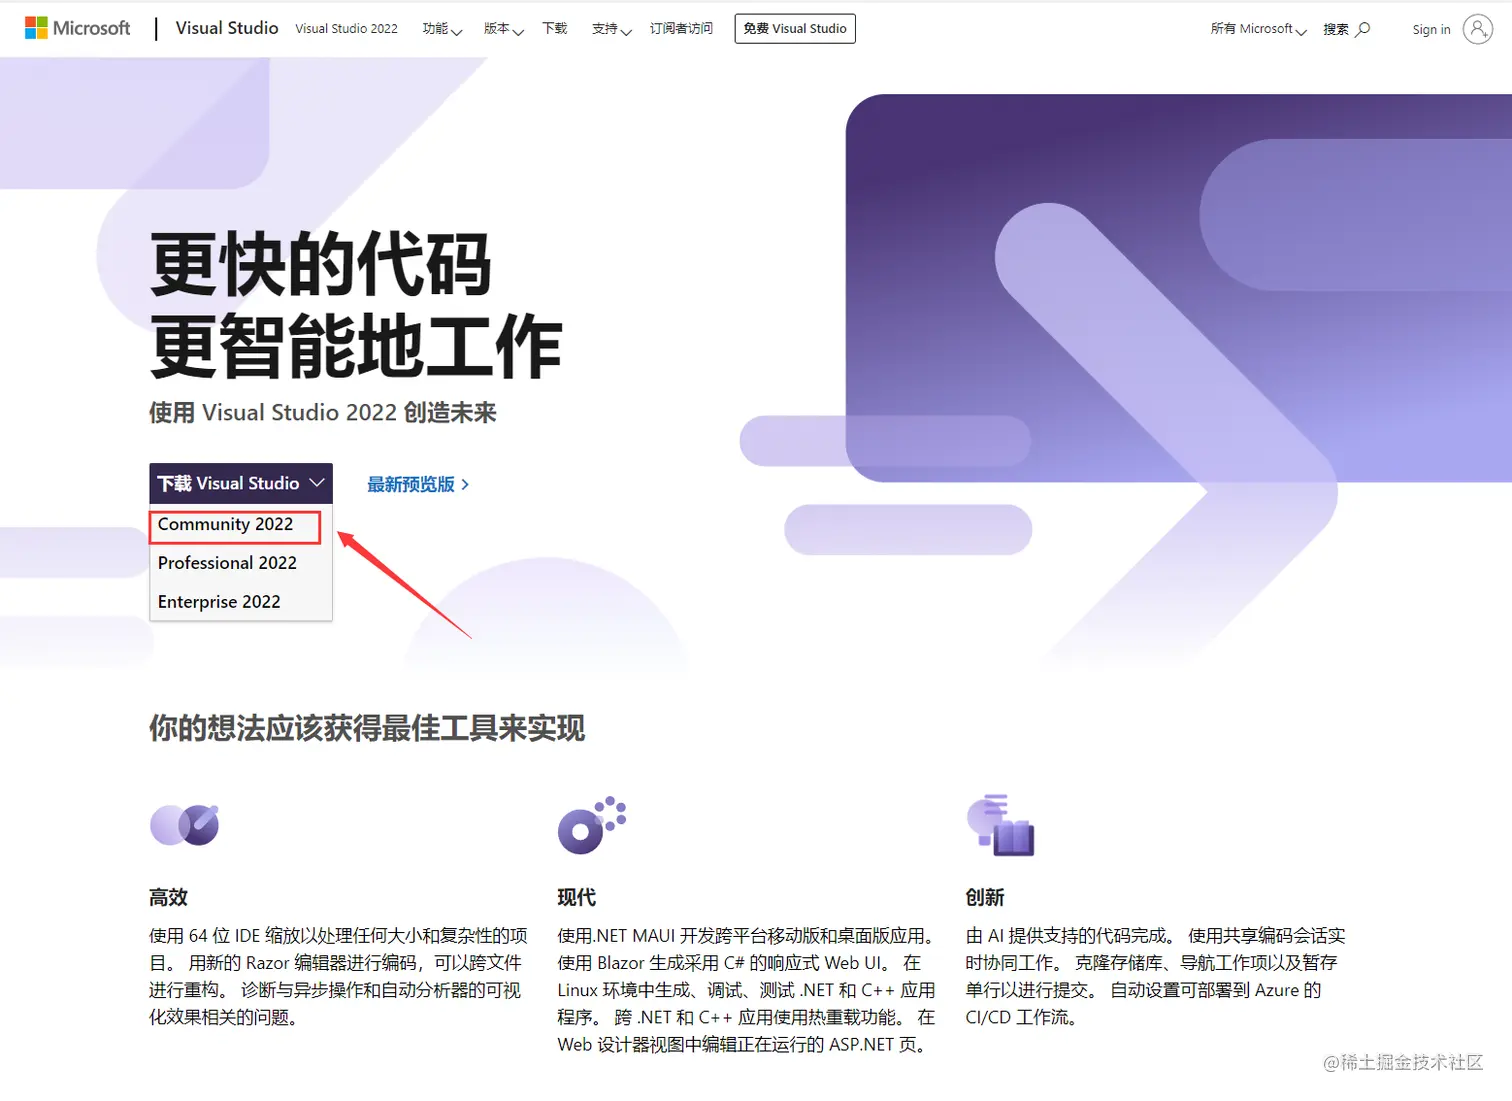
Task: Select Professional 2022 from download menu
Action: click(228, 563)
